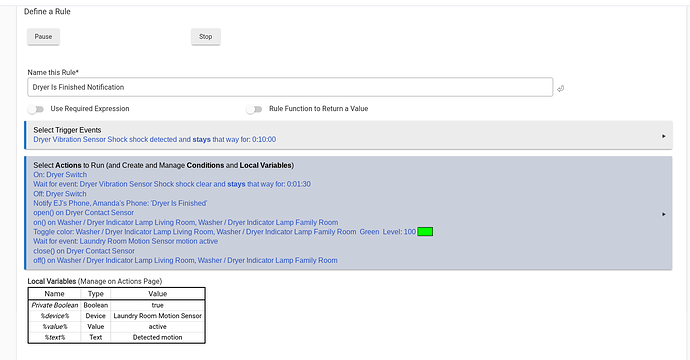
Task: Click the %text% variable row name
Action: coord(55,338)
